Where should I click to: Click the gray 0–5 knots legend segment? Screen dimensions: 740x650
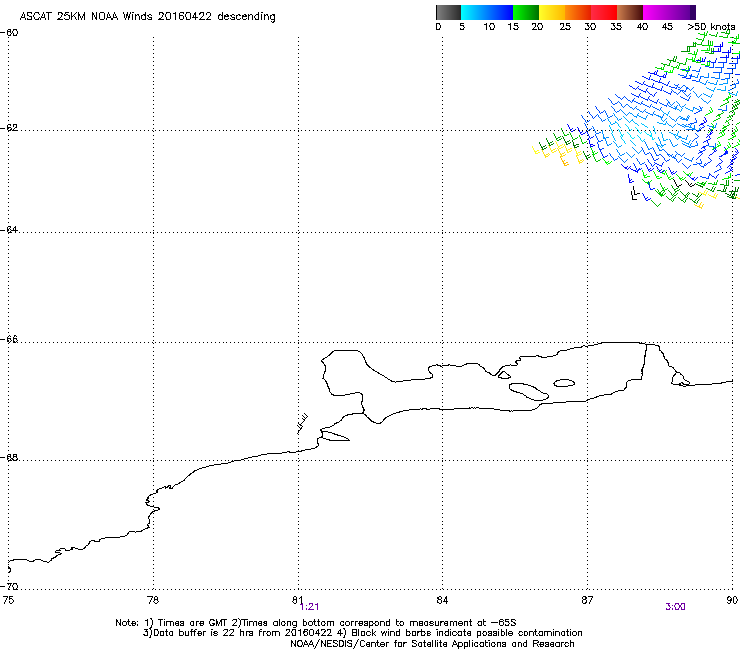pos(448,12)
